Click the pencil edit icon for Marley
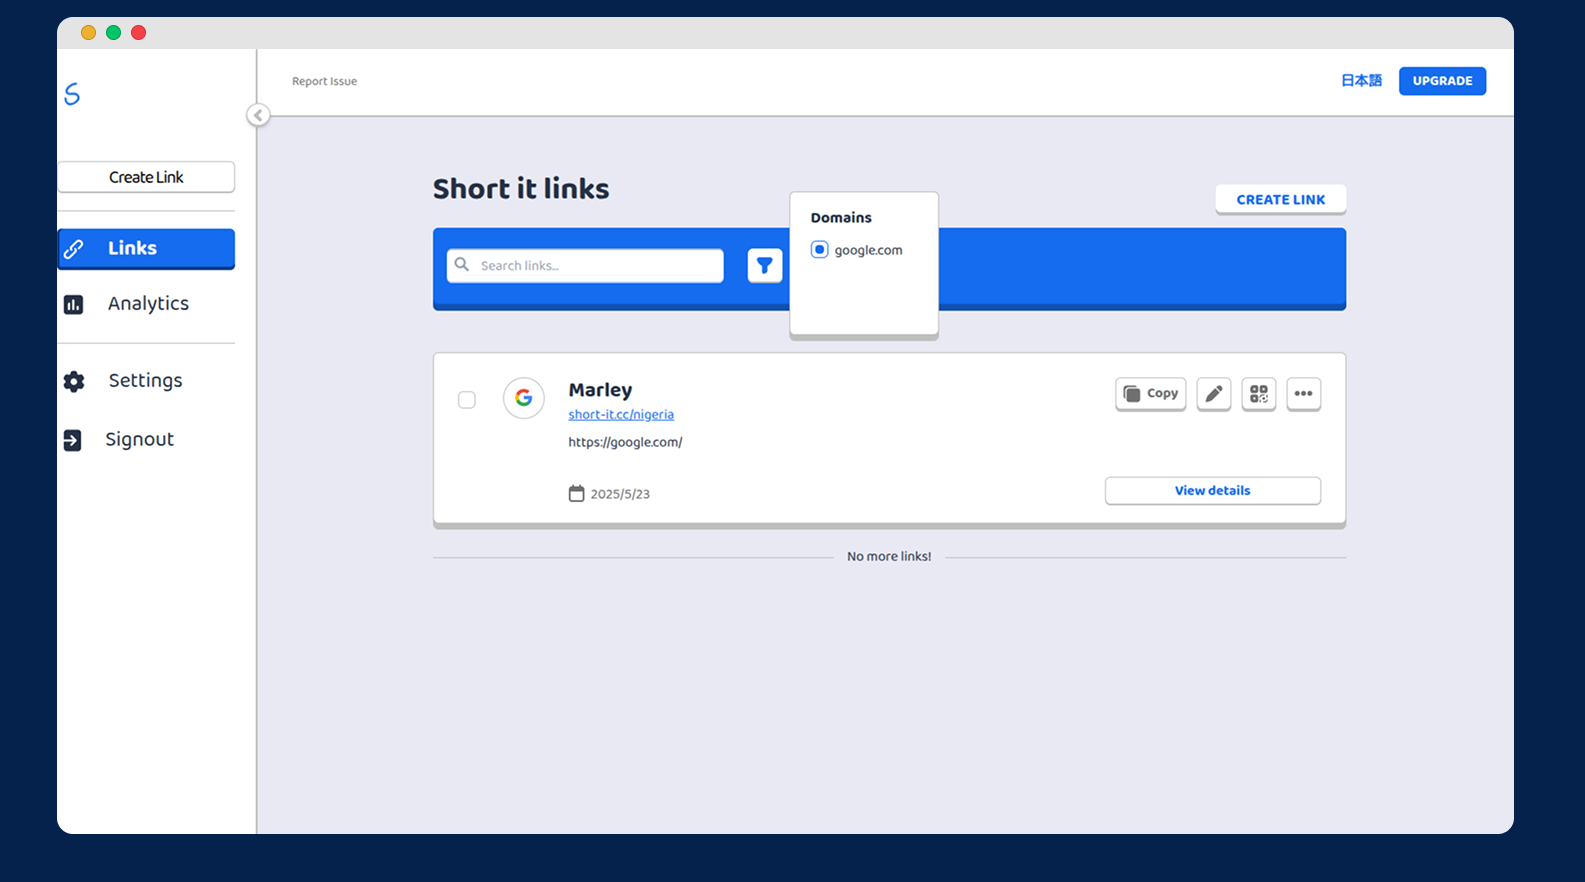This screenshot has width=1585, height=882. pos(1213,394)
